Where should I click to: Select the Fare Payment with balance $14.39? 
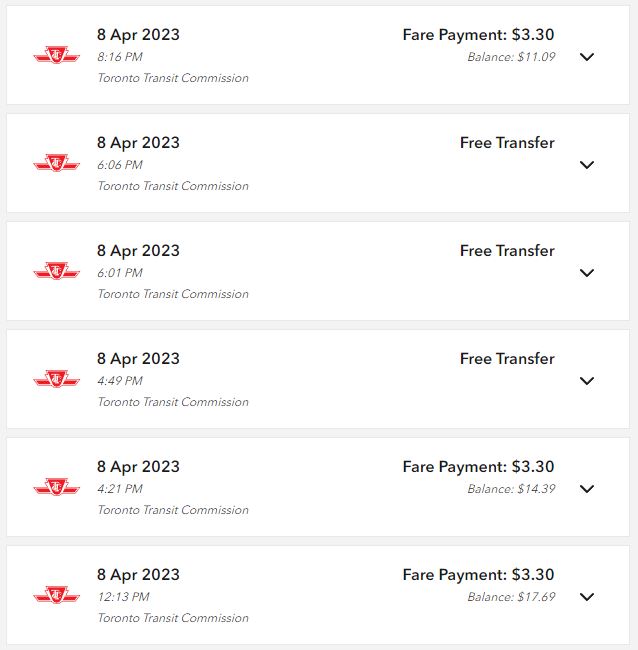[478, 467]
